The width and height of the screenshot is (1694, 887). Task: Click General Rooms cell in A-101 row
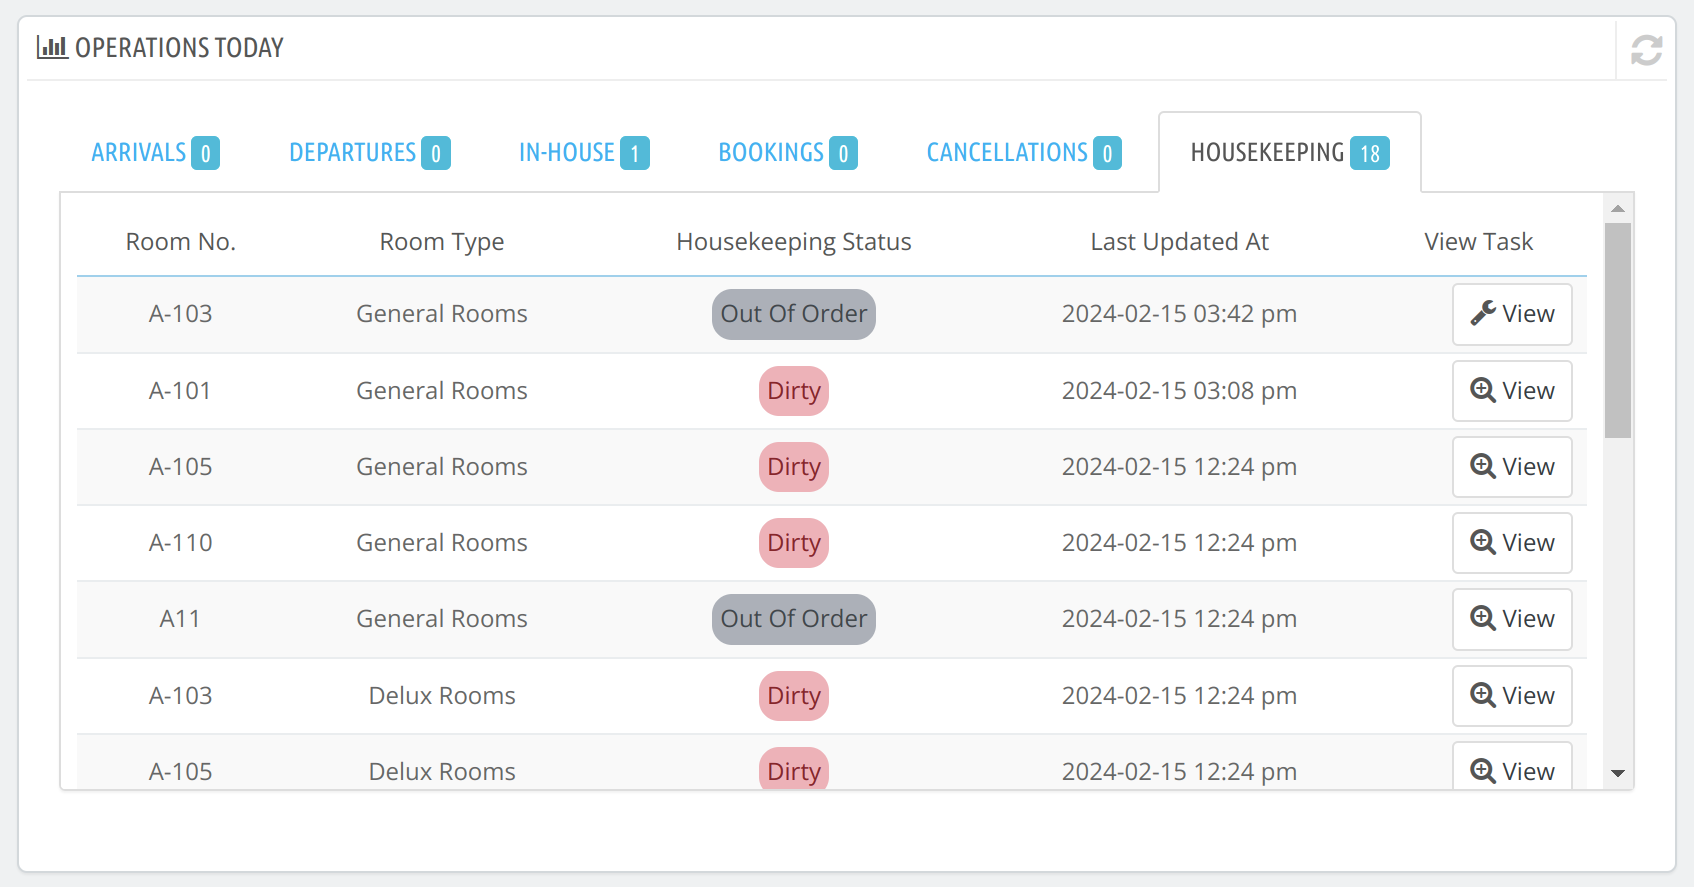tap(442, 391)
